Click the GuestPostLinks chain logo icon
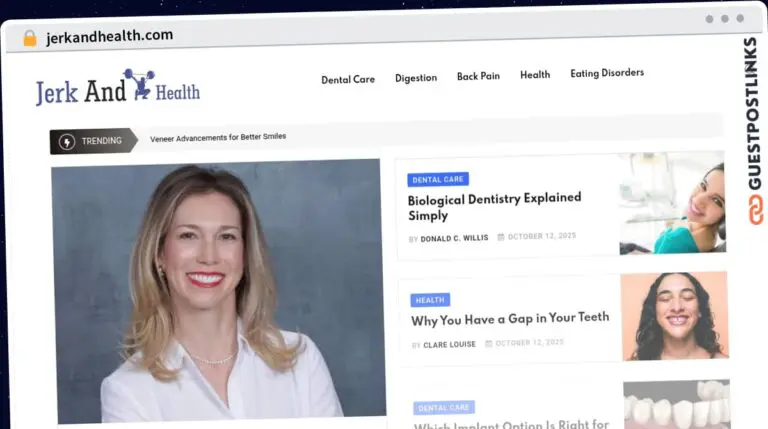Image resolution: width=768 pixels, height=429 pixels. (752, 208)
